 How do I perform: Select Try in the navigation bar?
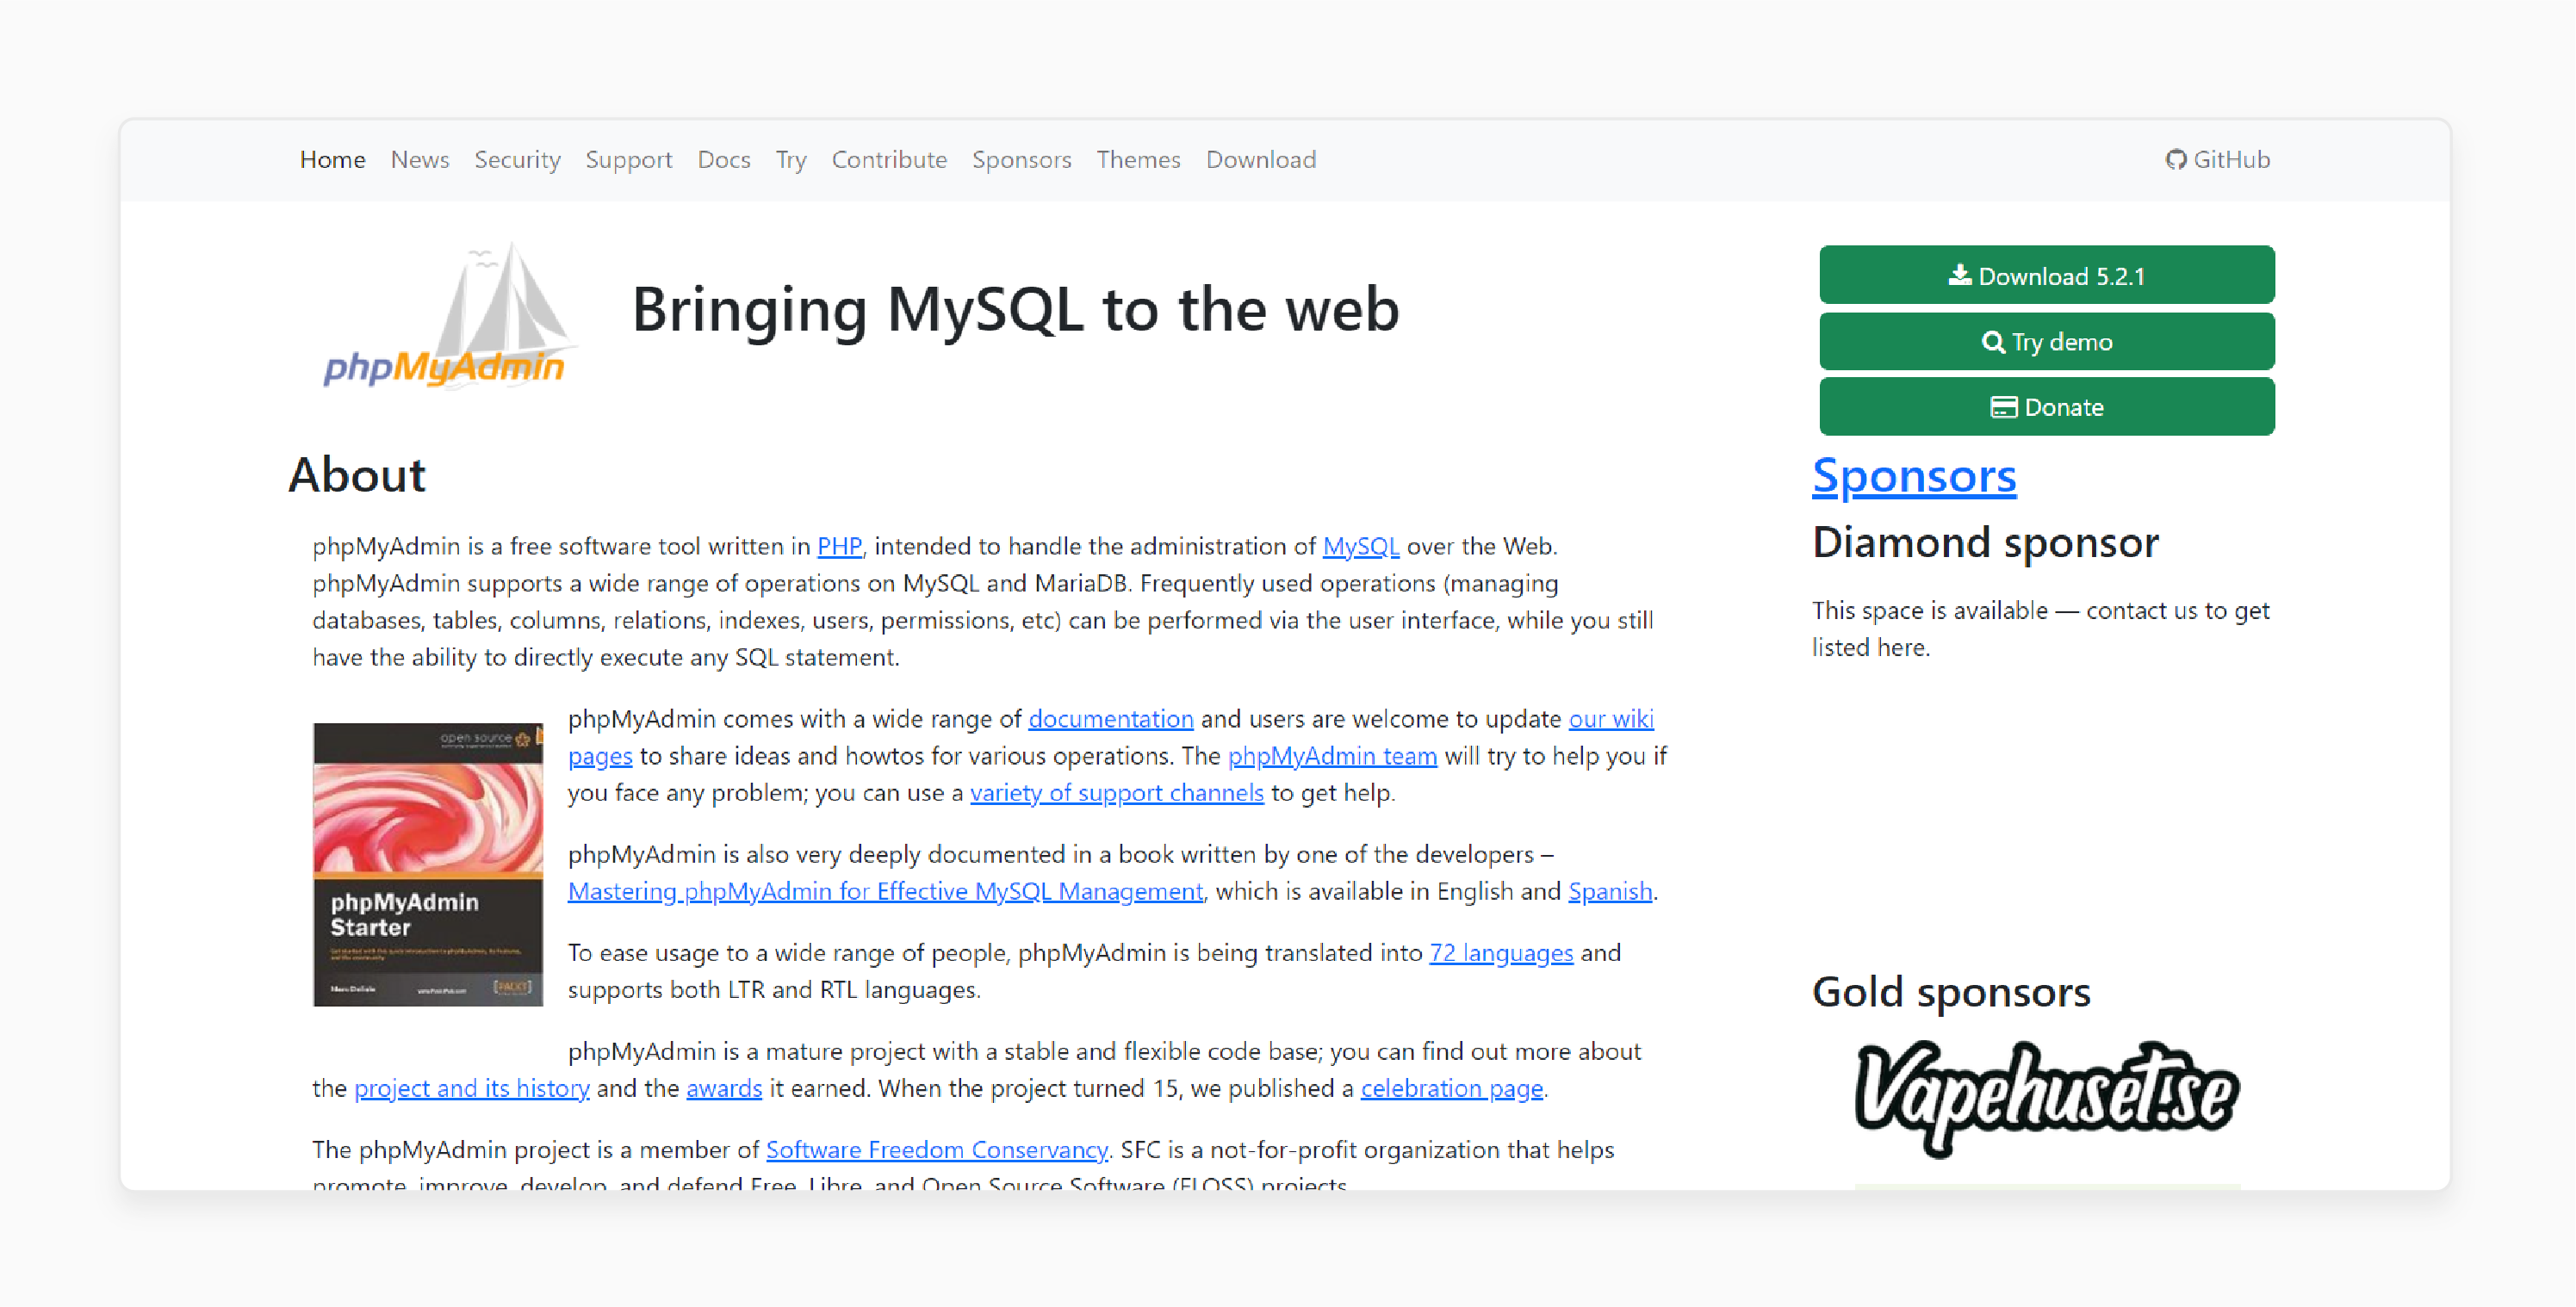click(x=791, y=160)
